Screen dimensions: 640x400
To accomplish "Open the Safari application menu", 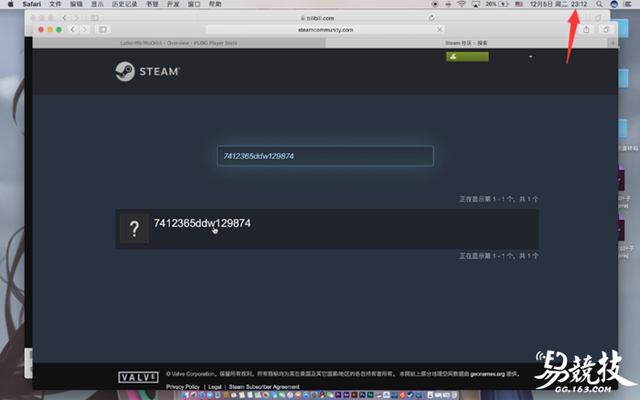I will pyautogui.click(x=31, y=4).
